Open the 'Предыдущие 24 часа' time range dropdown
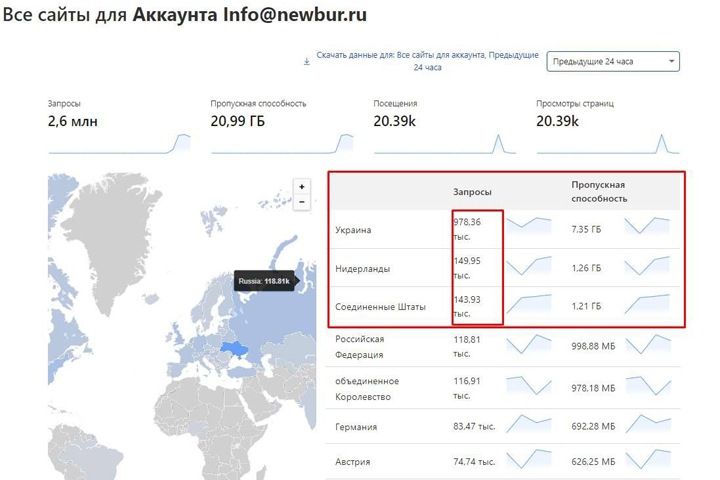The image size is (720, 480). (614, 62)
